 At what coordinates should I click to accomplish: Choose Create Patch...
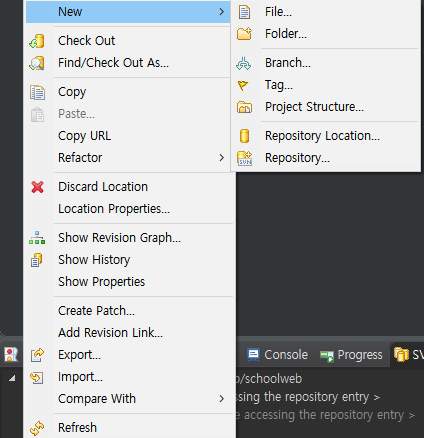(x=128, y=311)
